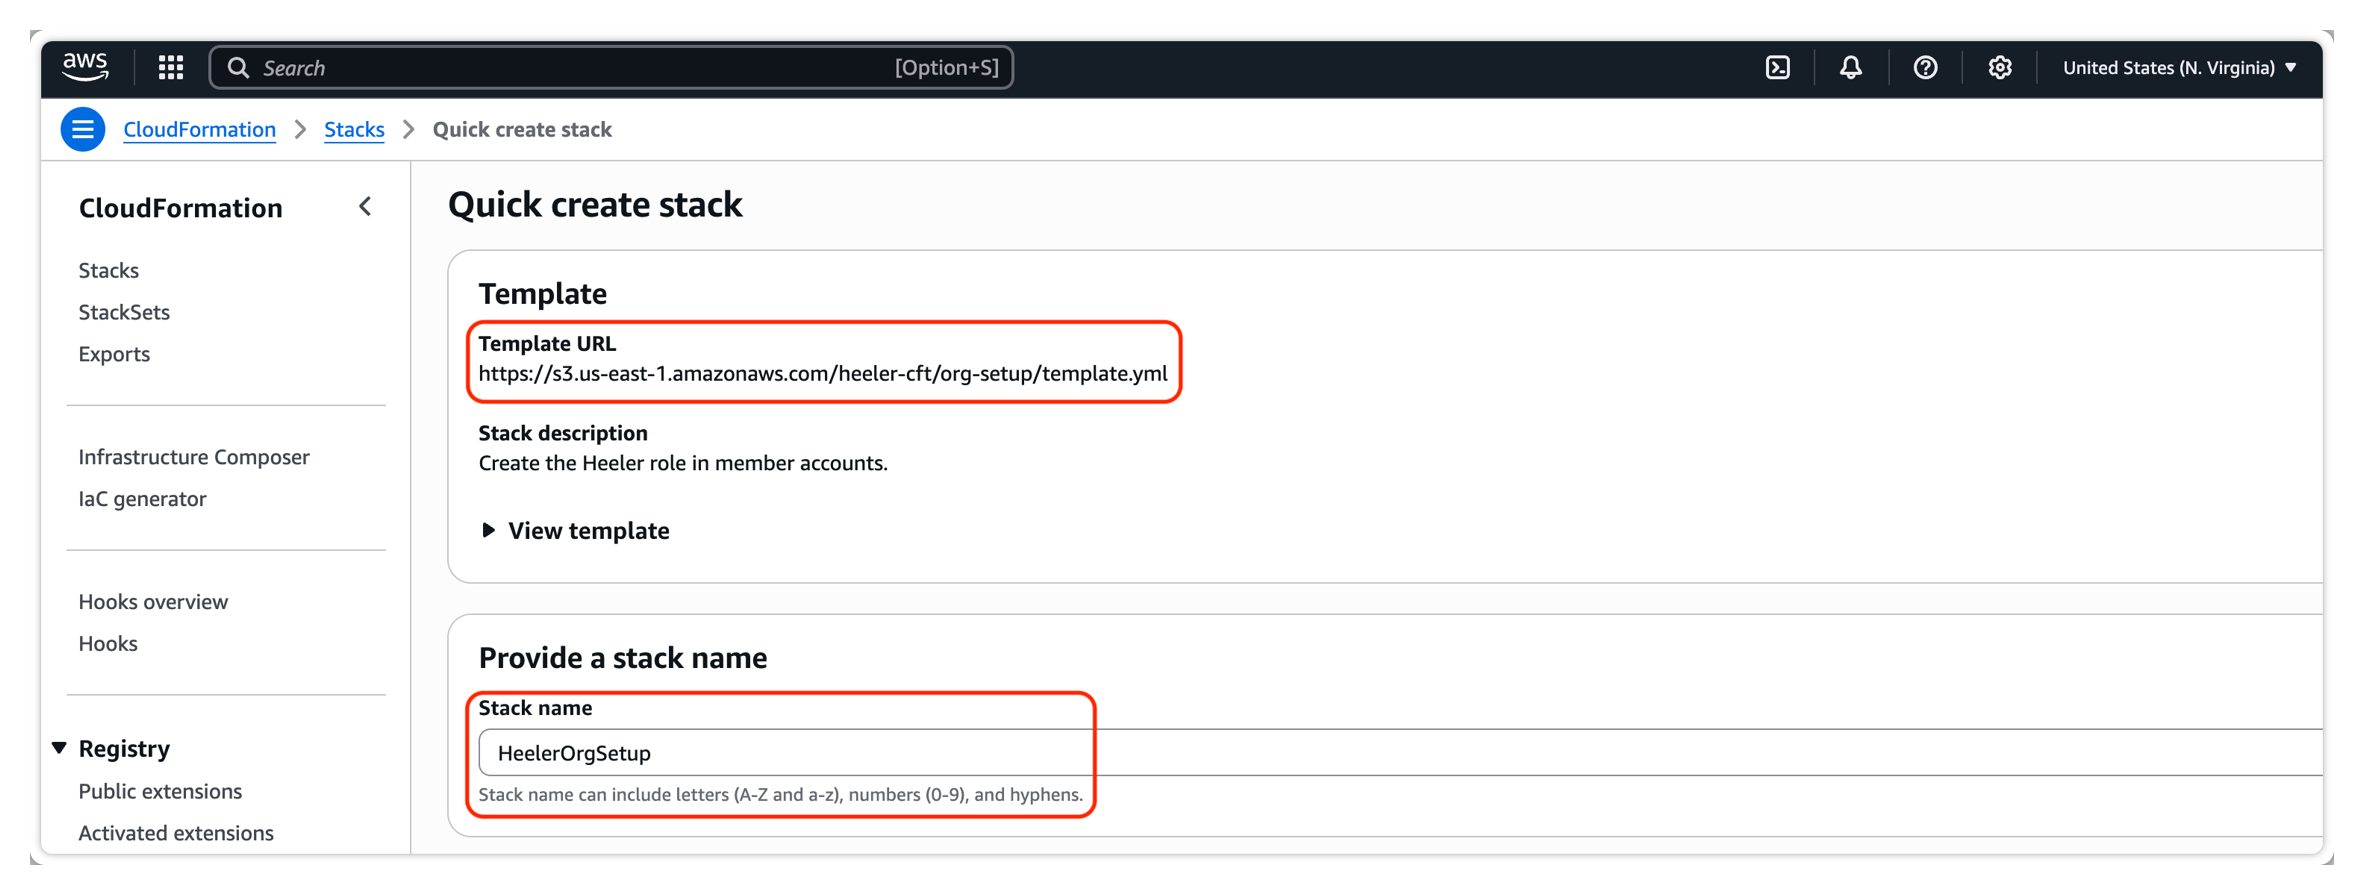The width and height of the screenshot is (2364, 895).
Task: Expand the View template section
Action: pyautogui.click(x=575, y=530)
